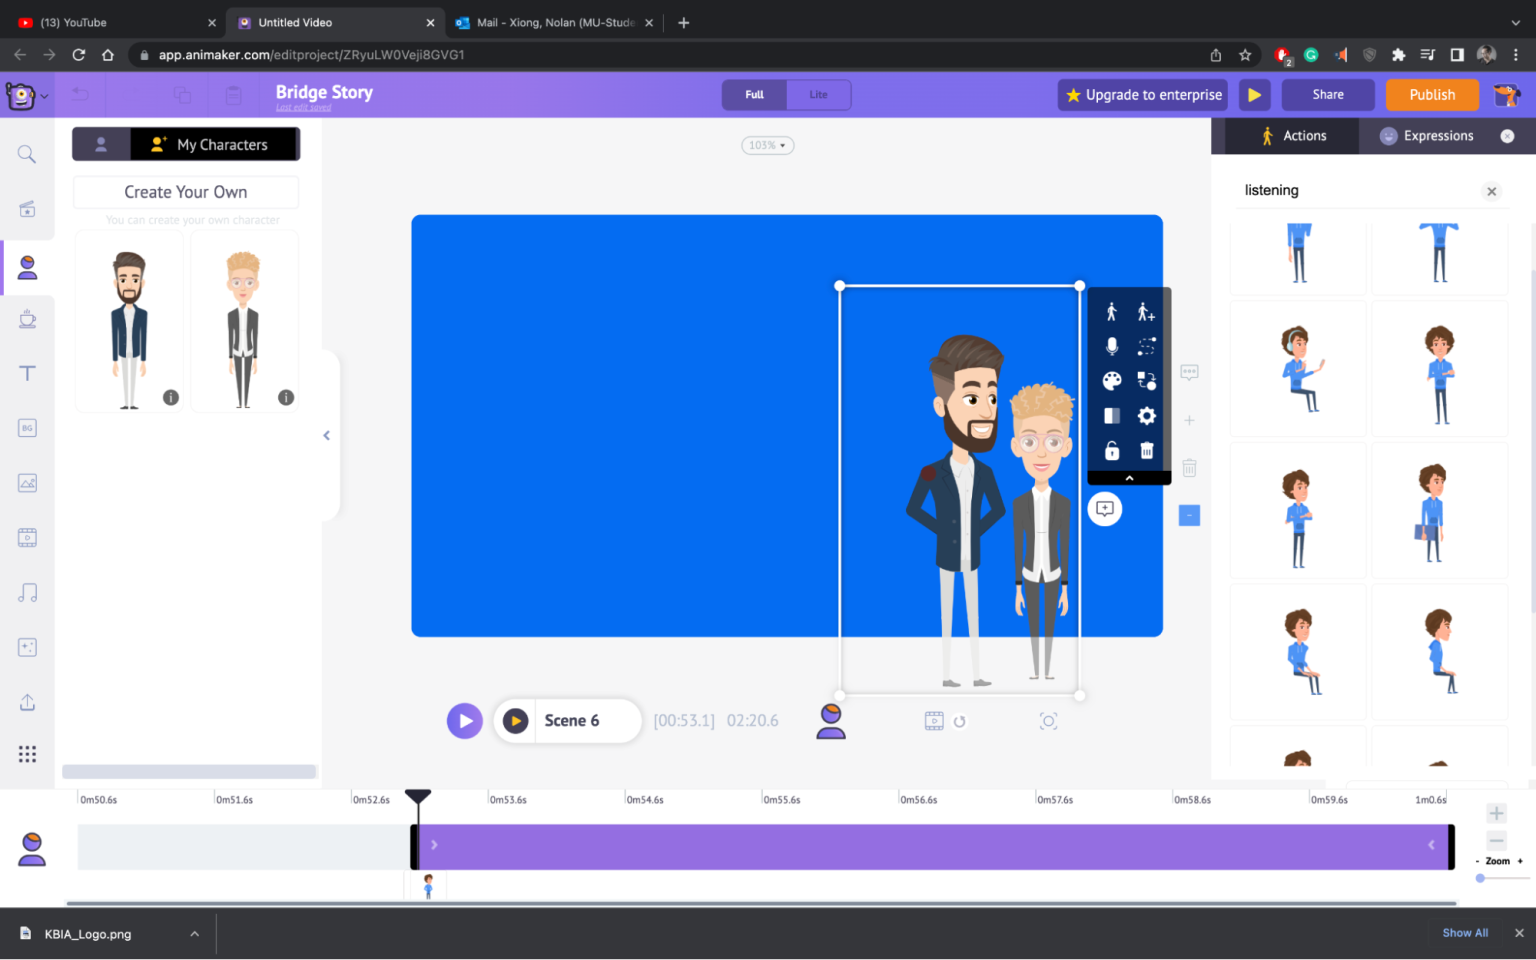This screenshot has height=960, width=1536.
Task: Open the 103% zoom level dropdown
Action: [766, 145]
